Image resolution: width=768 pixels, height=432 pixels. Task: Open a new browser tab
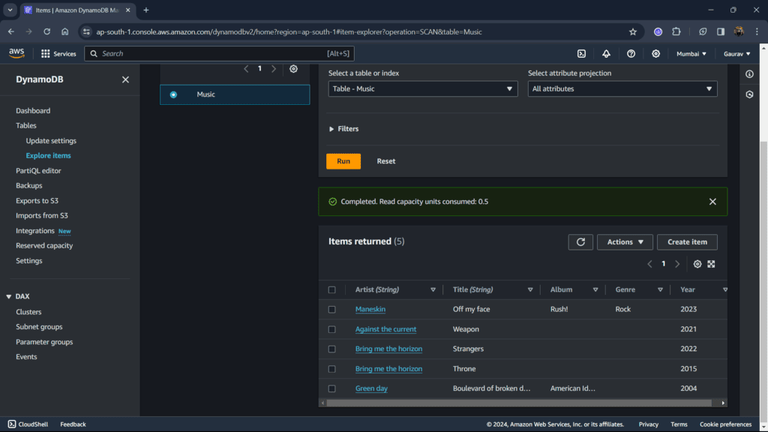click(146, 10)
